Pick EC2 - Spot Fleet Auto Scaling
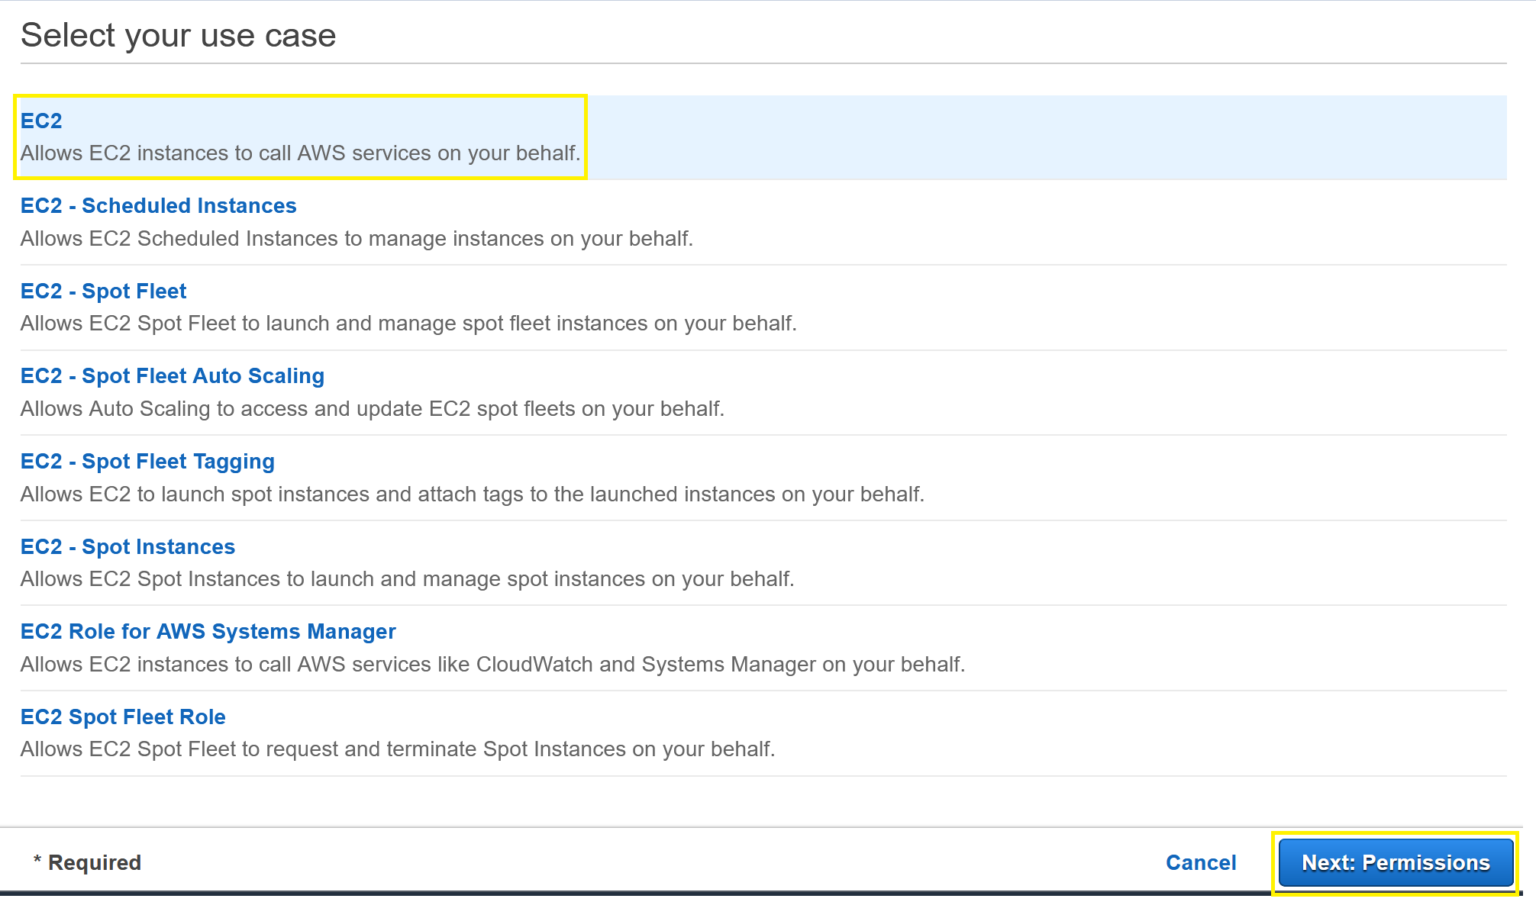The width and height of the screenshot is (1536, 905). [172, 376]
